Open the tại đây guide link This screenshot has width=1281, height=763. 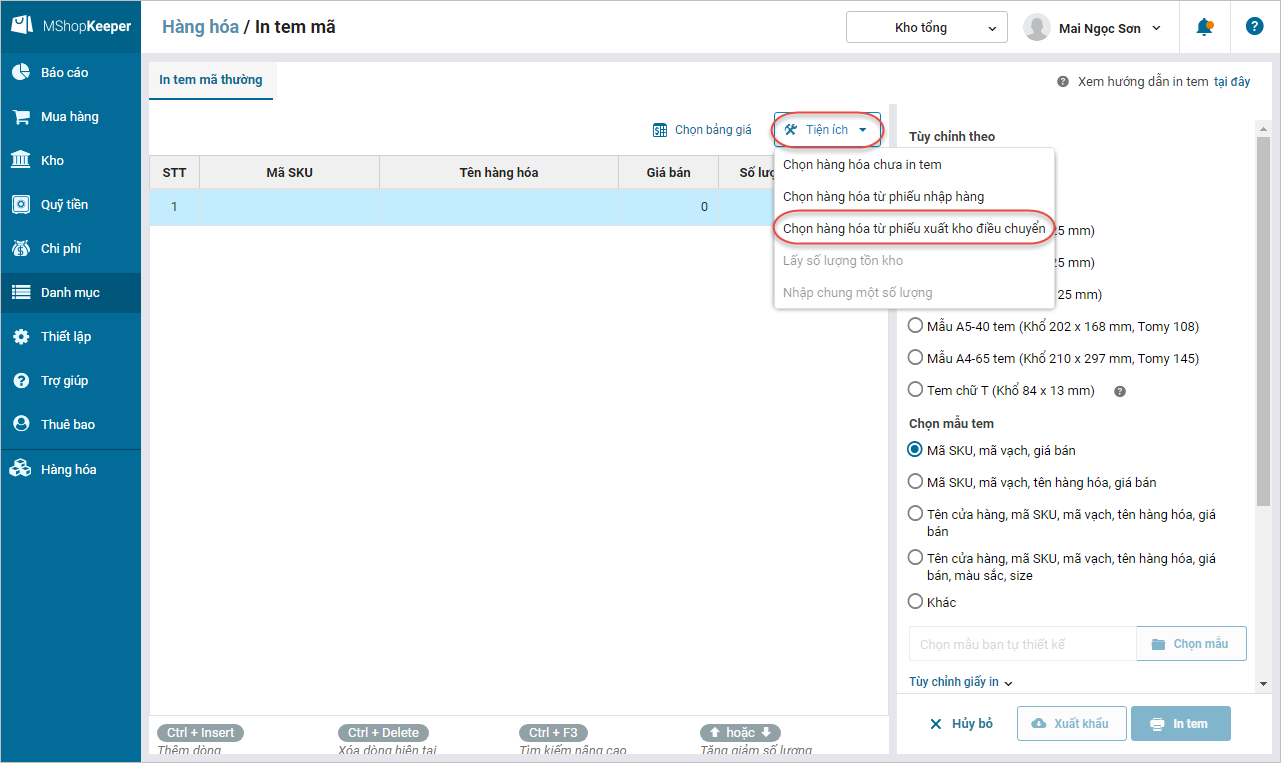tap(1232, 82)
